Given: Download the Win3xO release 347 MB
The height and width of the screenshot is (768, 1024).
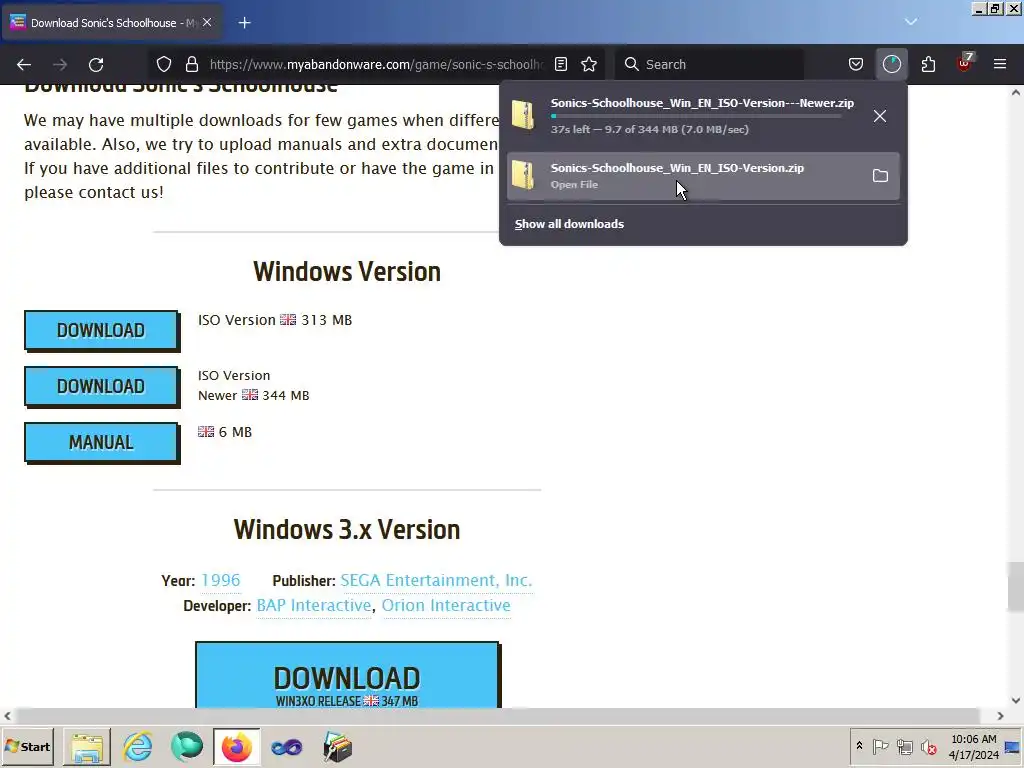Looking at the screenshot, I should pos(347,675).
